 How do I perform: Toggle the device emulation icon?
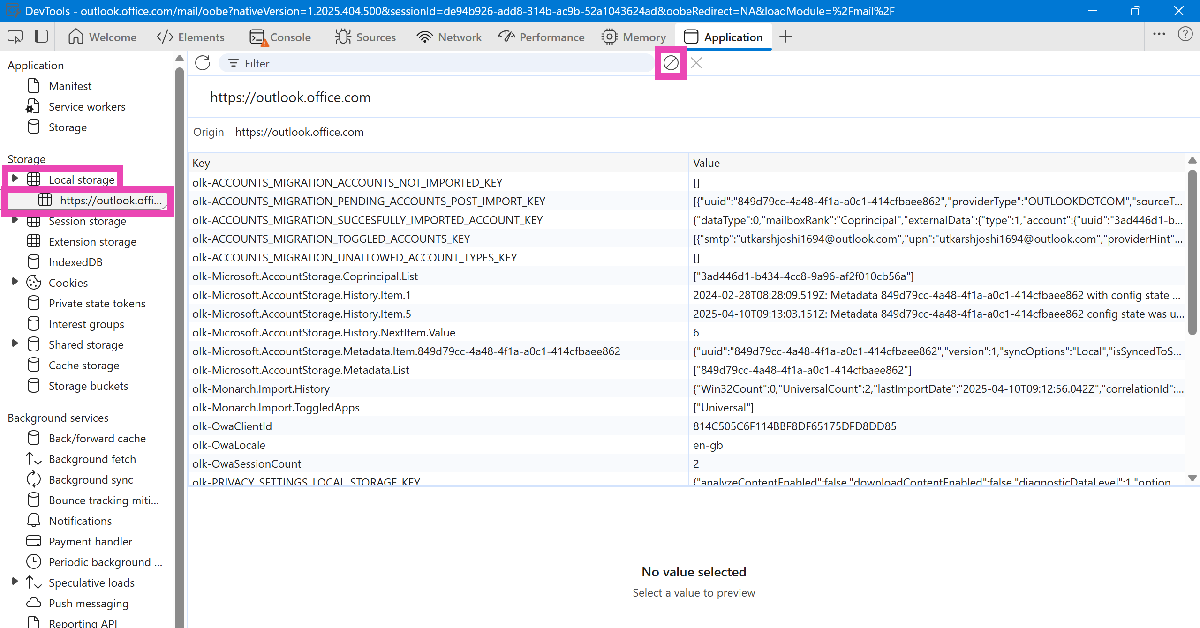point(41,37)
